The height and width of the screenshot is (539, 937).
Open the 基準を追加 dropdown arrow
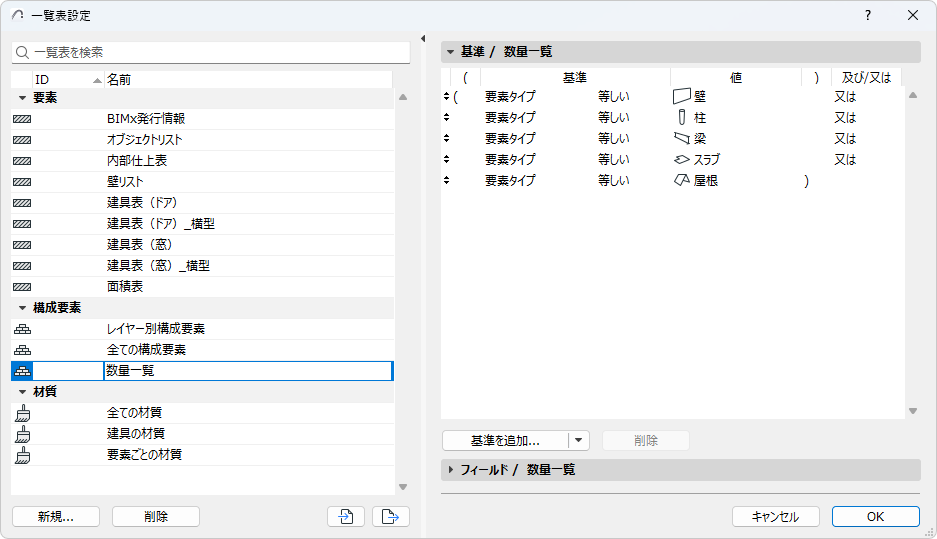coord(578,440)
